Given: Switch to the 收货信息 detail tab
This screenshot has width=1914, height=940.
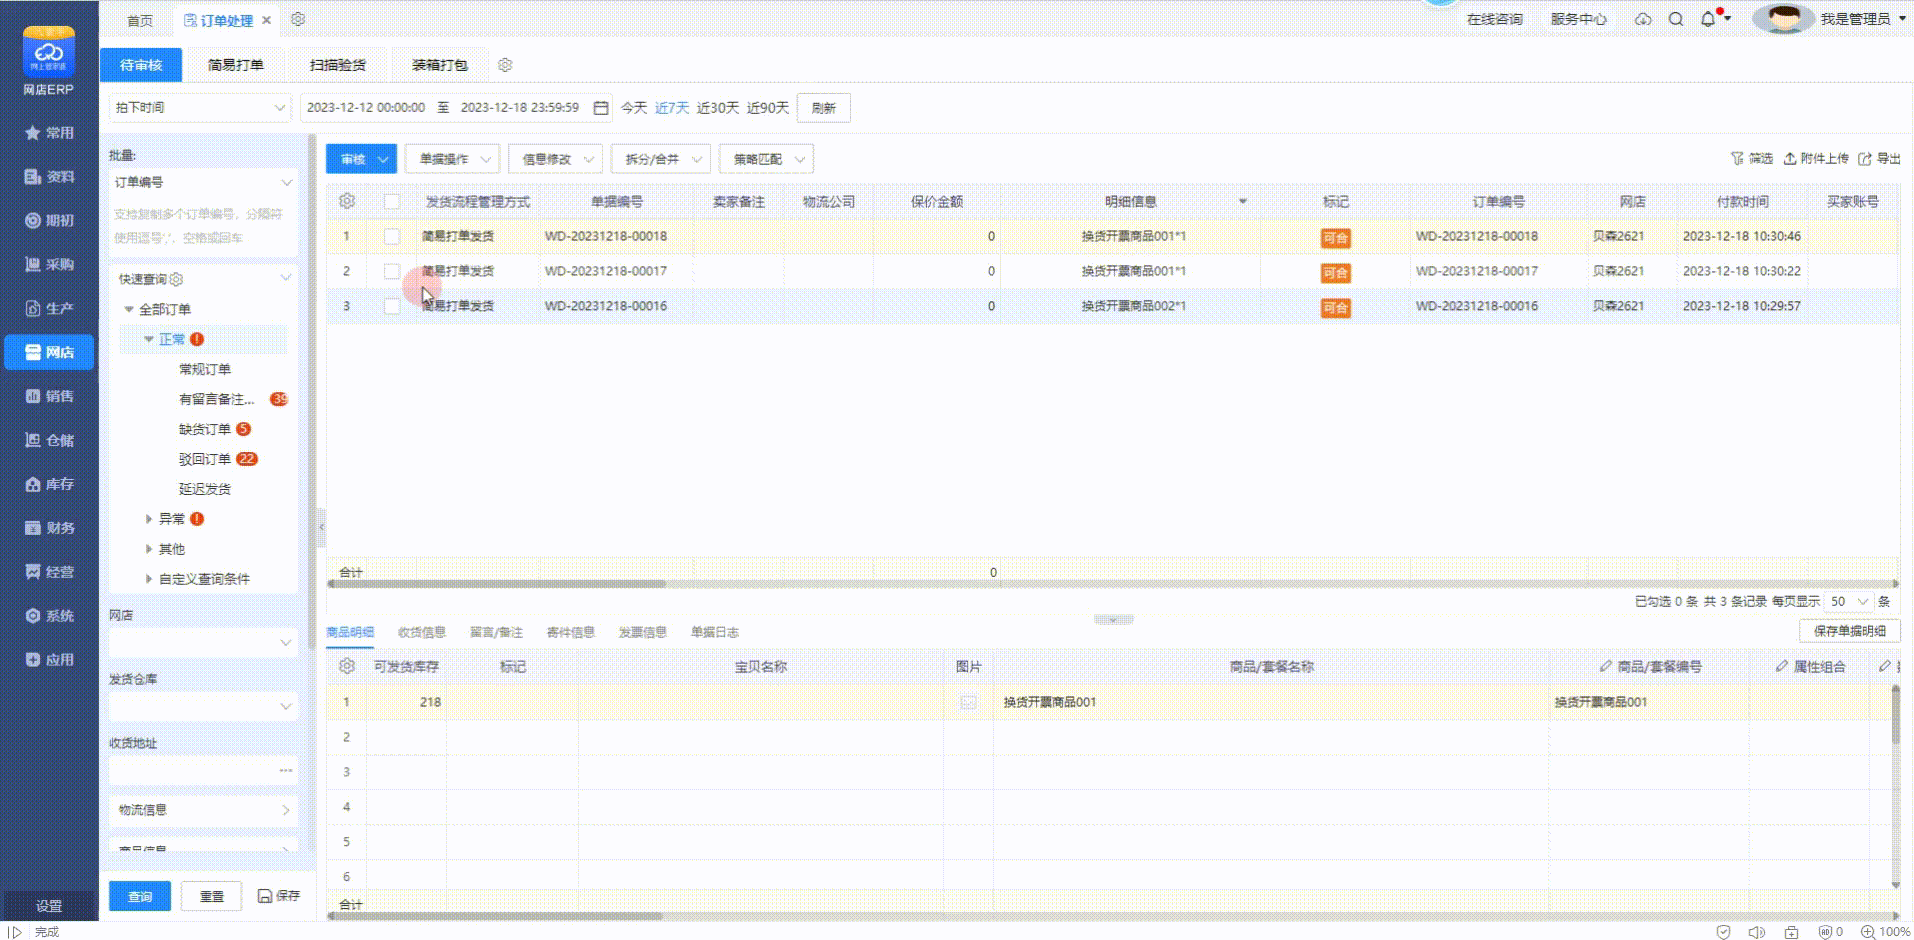Looking at the screenshot, I should pos(421,632).
